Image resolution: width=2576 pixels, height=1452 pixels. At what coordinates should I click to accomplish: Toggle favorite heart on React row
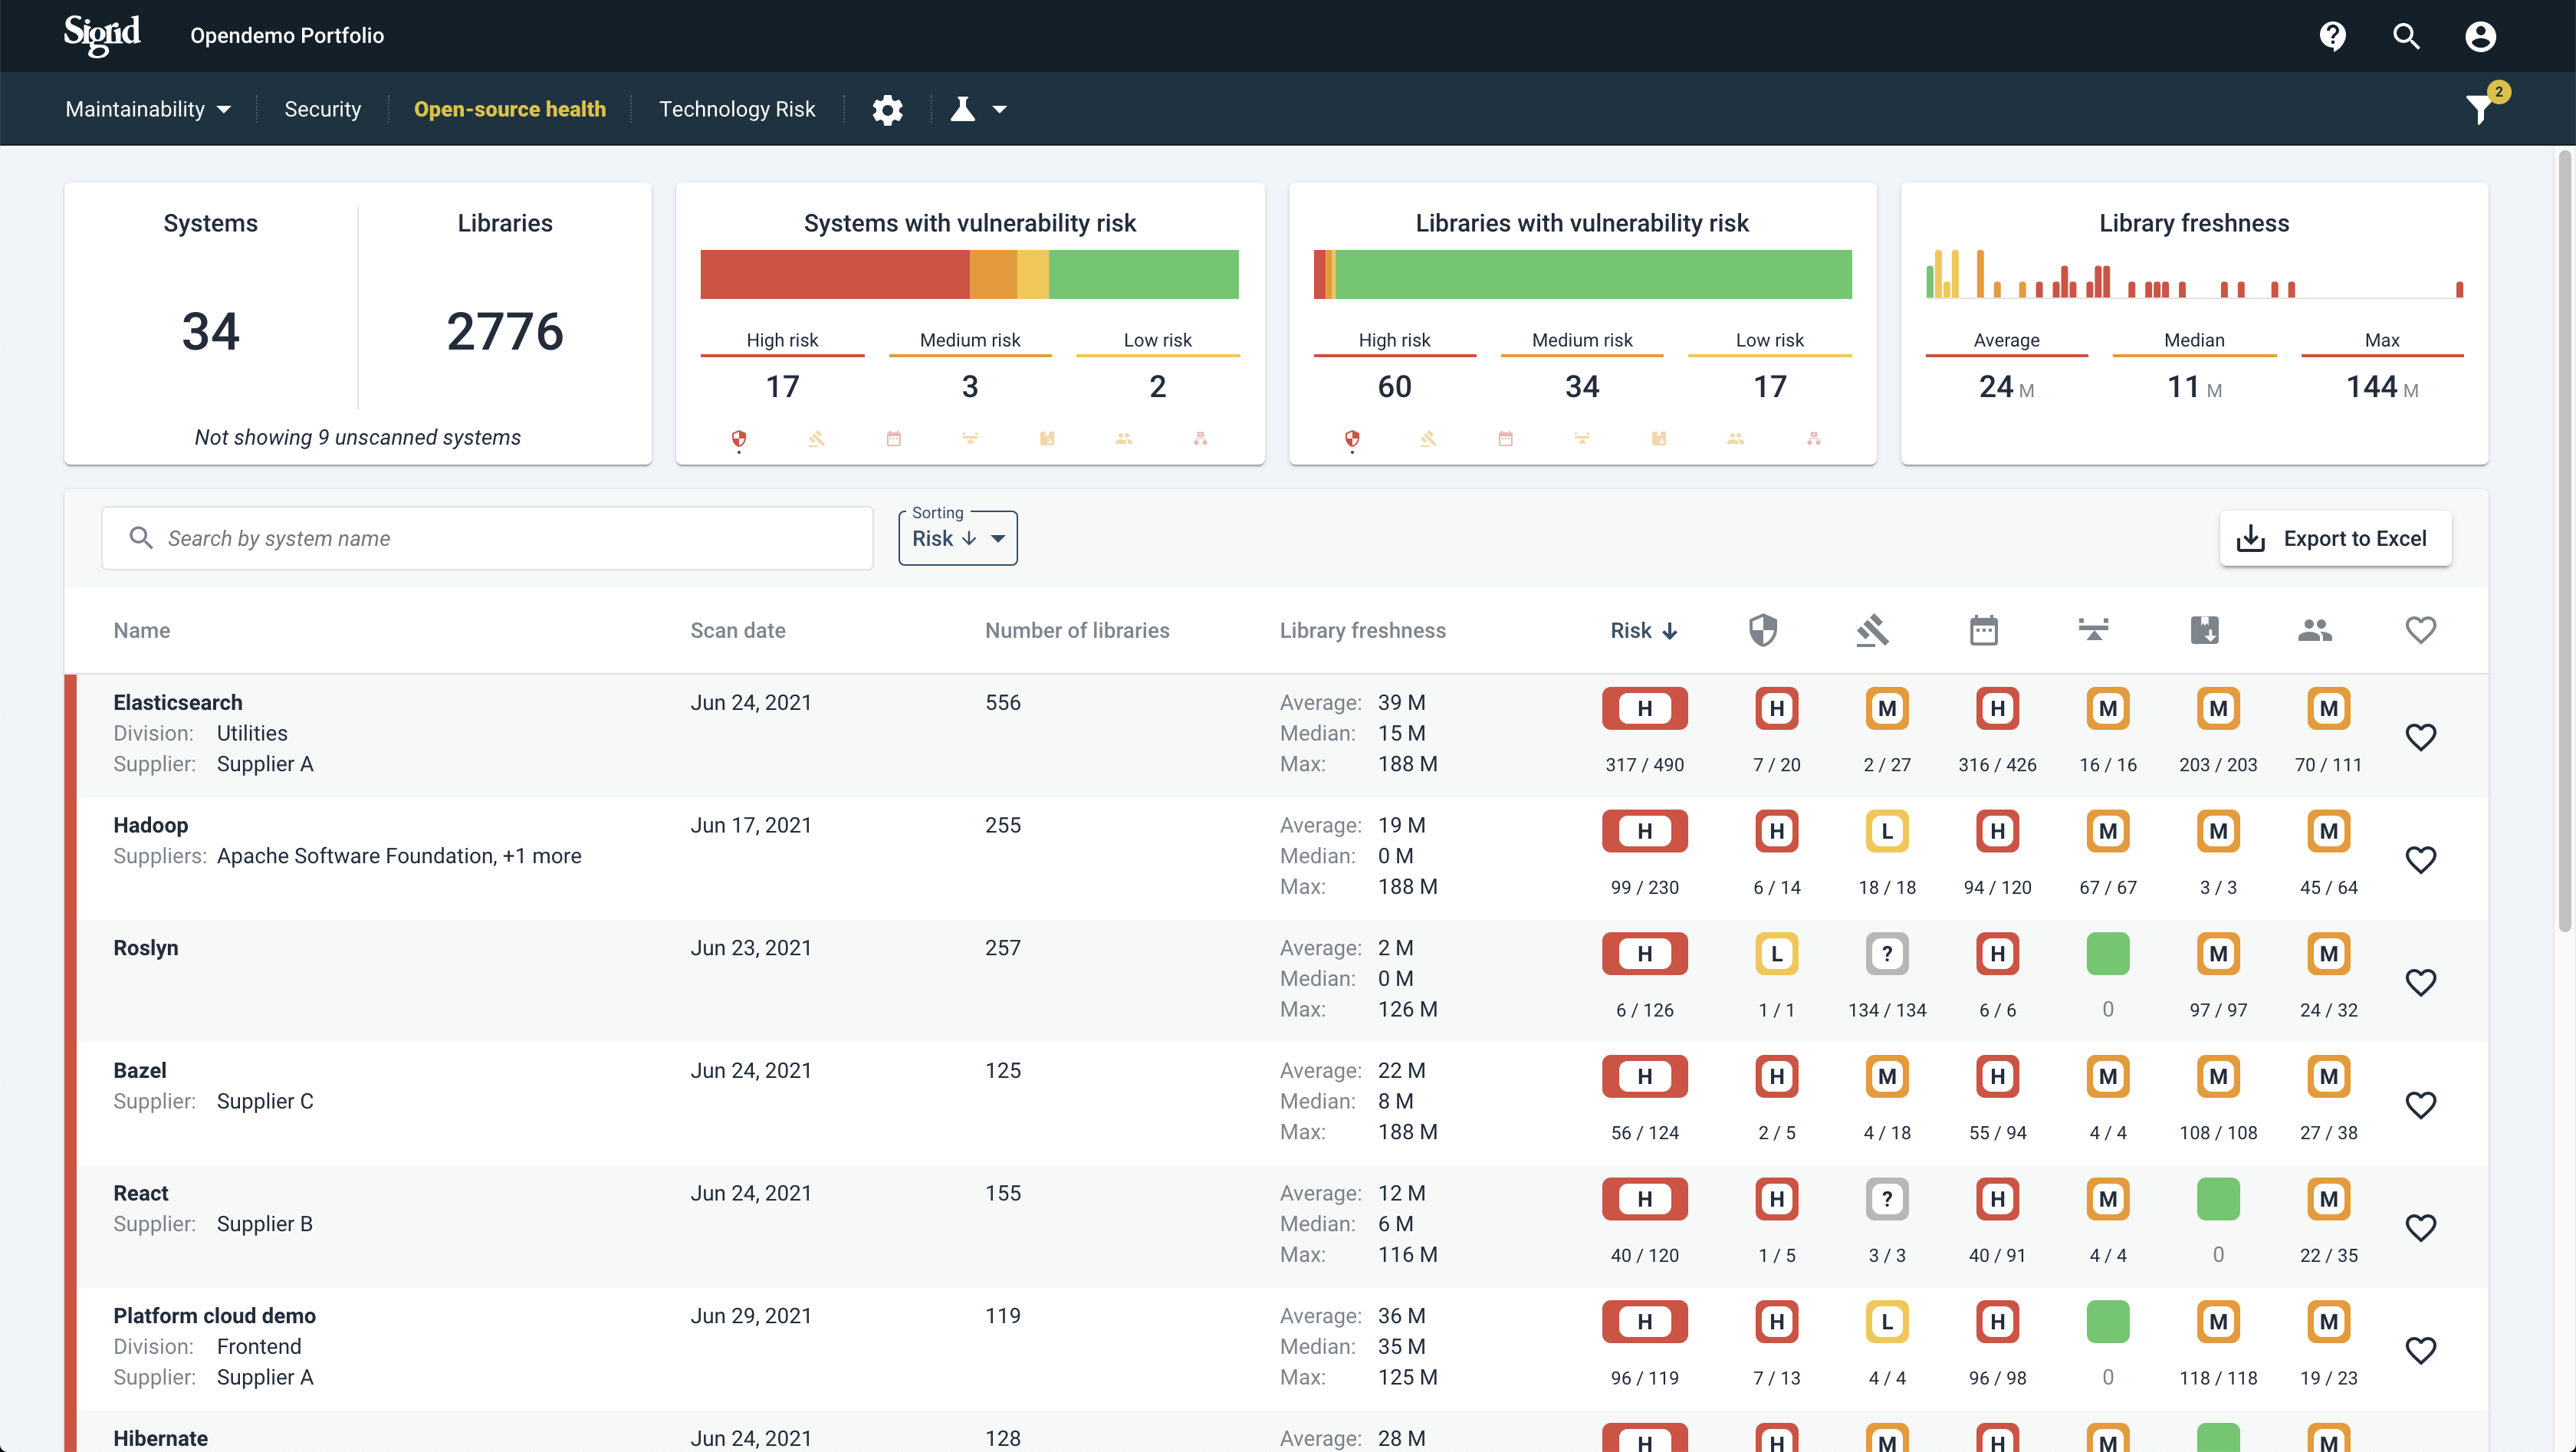[2420, 1227]
